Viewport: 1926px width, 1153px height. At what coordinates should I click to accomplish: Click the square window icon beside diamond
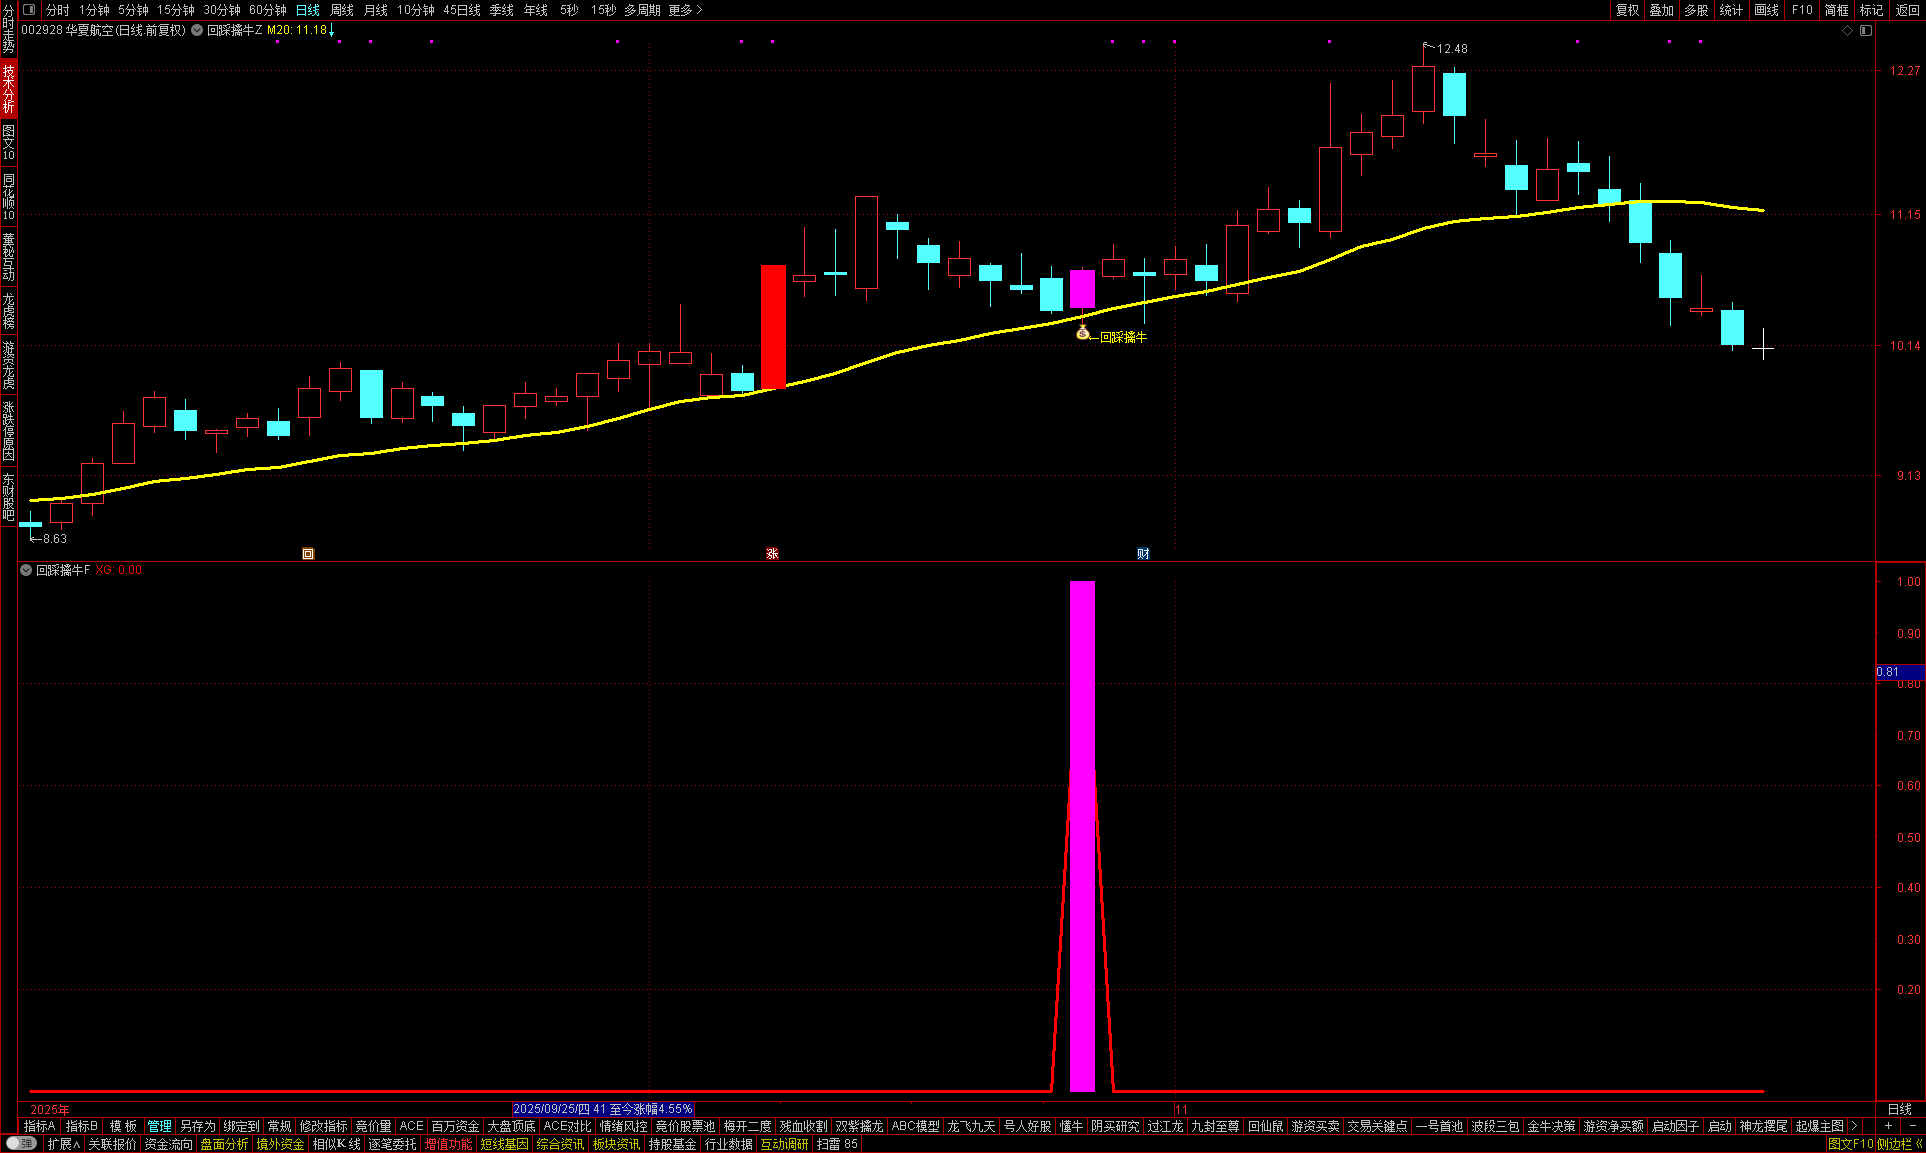point(1866,31)
